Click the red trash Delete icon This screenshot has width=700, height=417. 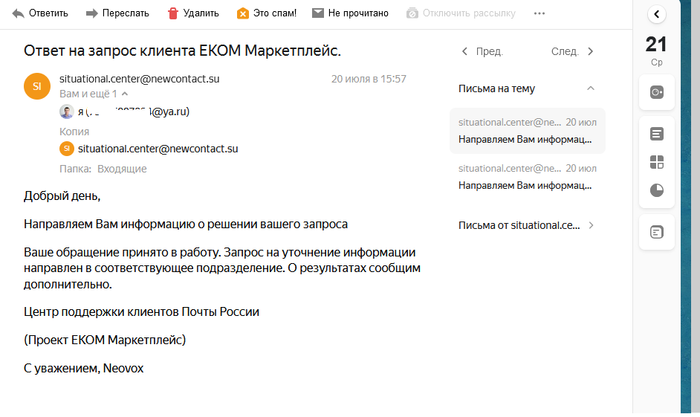(173, 13)
